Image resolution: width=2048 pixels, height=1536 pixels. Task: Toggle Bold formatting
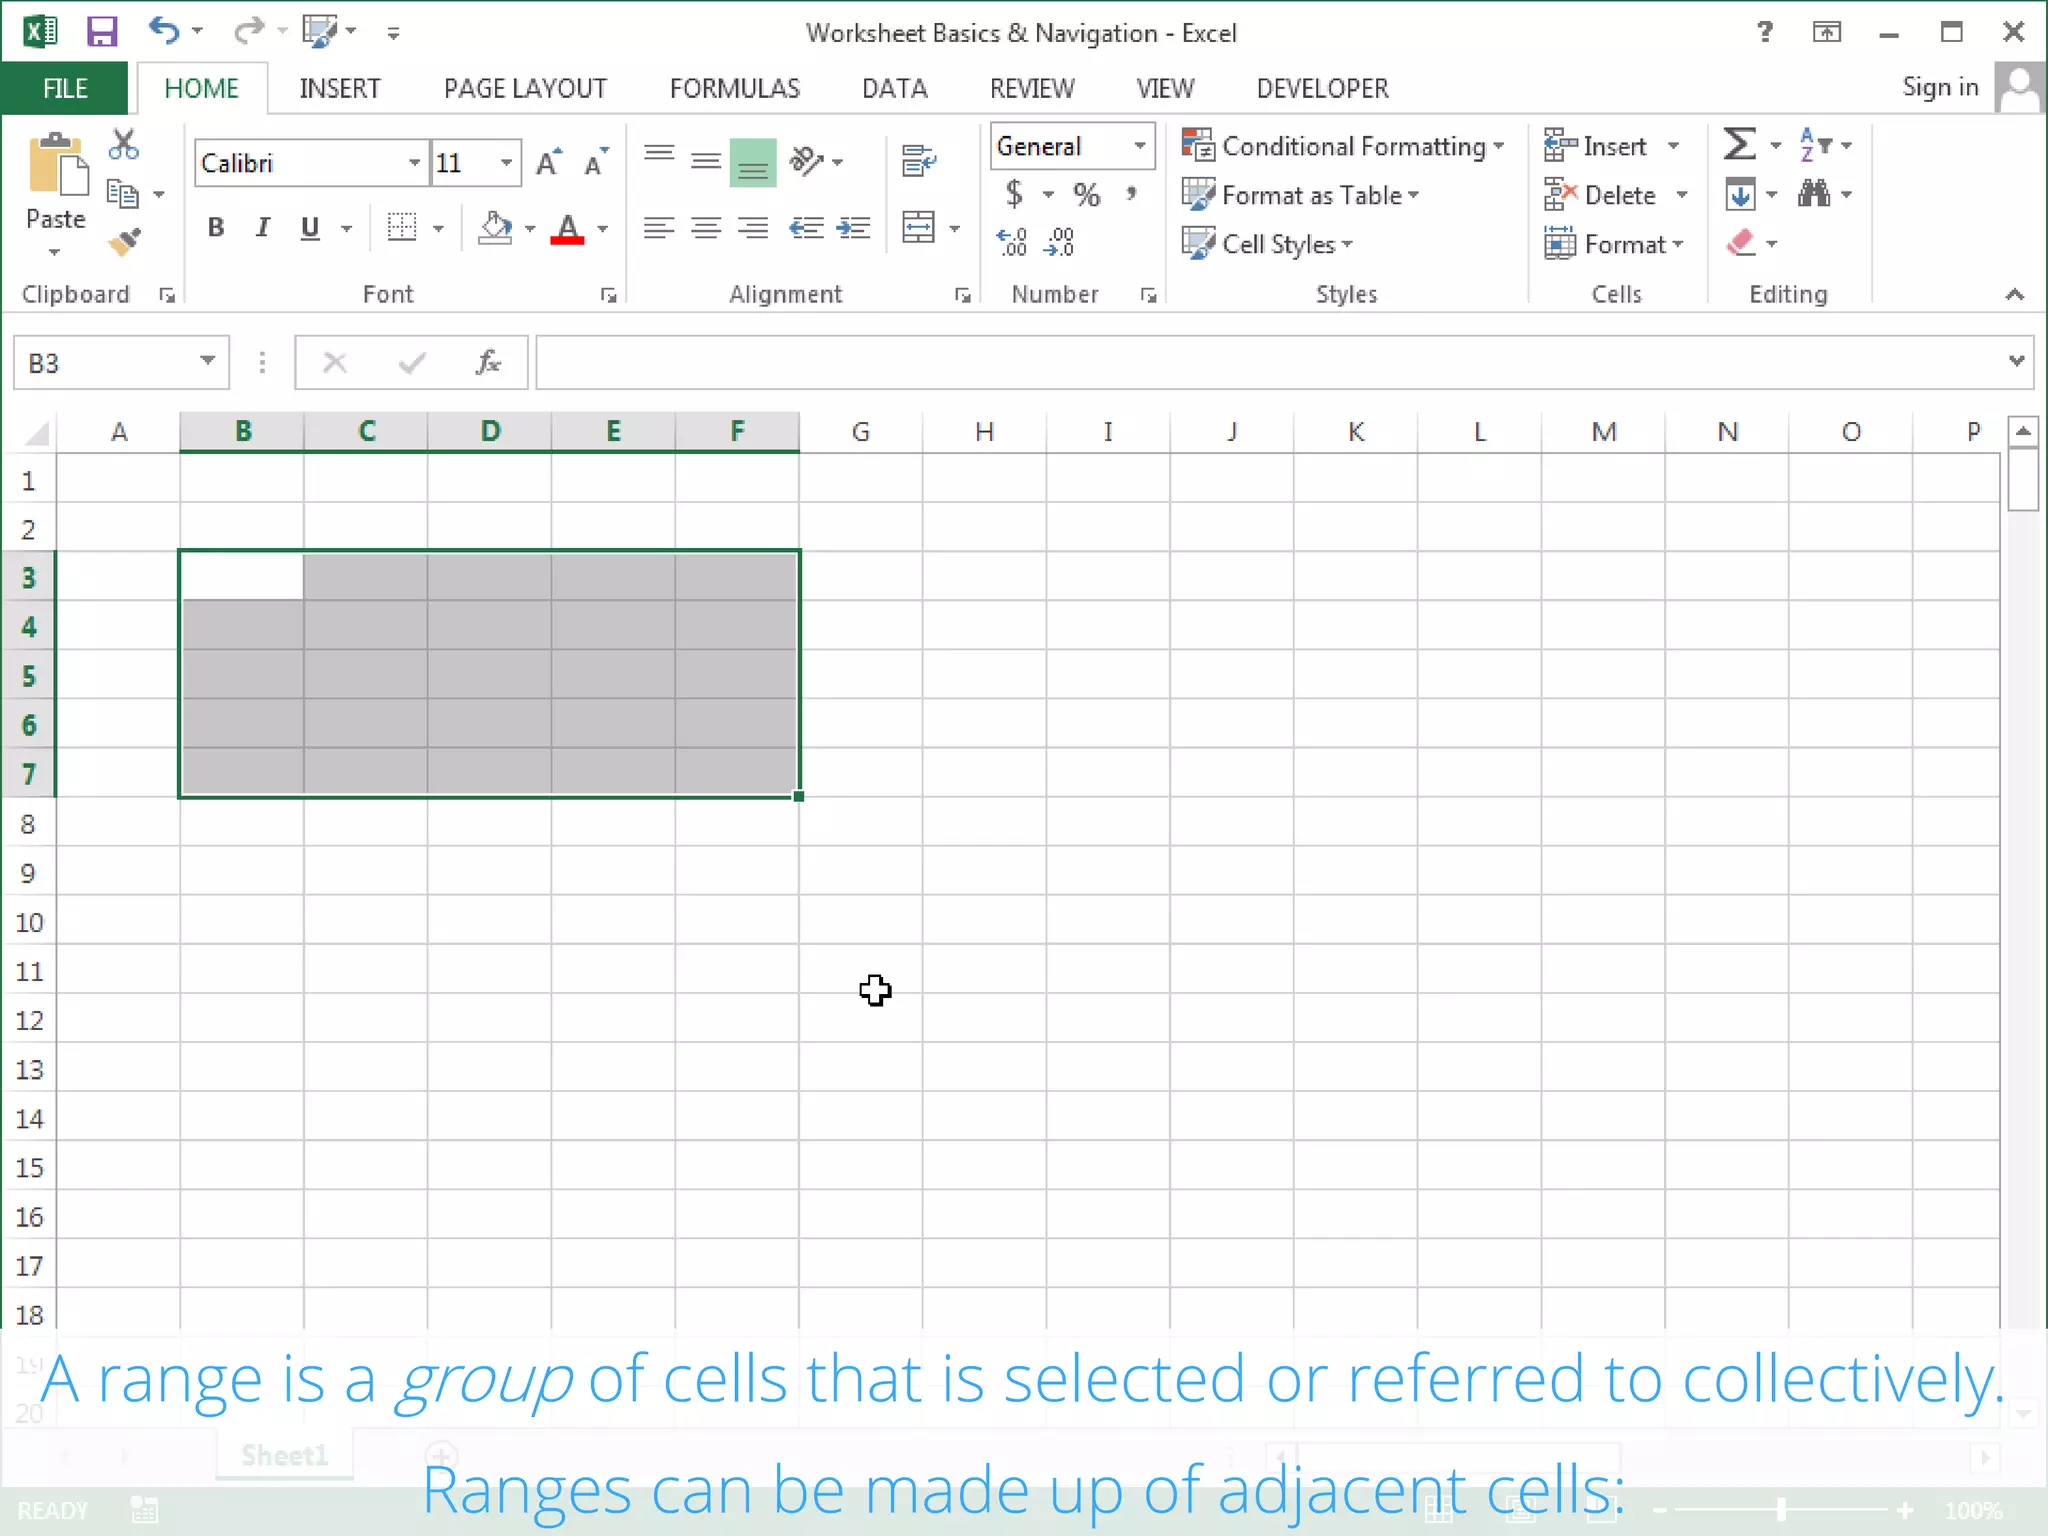(x=215, y=228)
